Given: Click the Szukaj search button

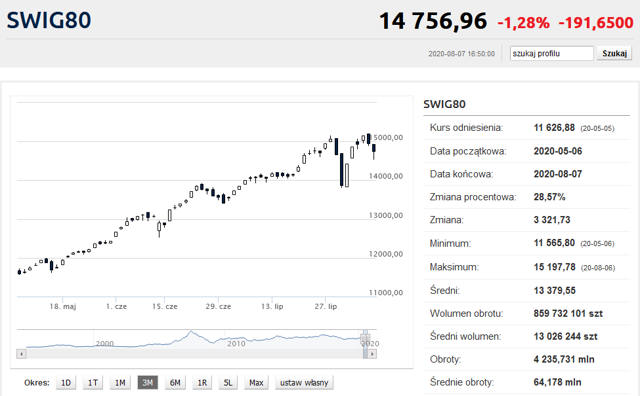Looking at the screenshot, I should [614, 53].
